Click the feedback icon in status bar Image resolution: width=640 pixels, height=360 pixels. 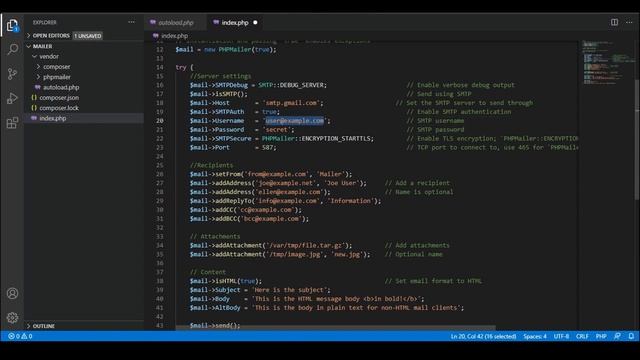pos(617,336)
